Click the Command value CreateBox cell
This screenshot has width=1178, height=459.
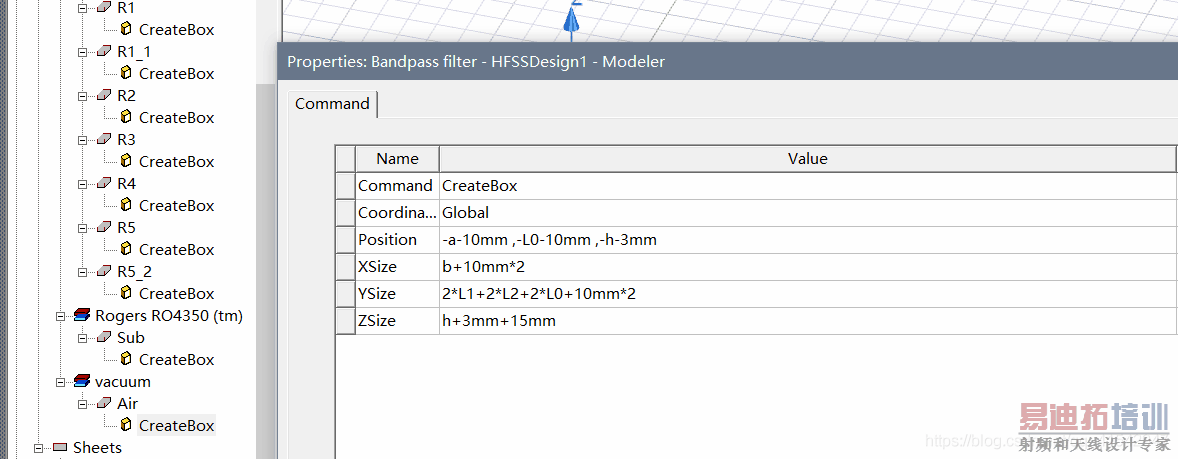pyautogui.click(x=808, y=186)
